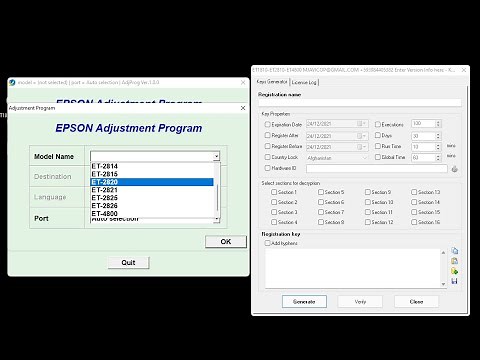
Task: Click the OK button
Action: (226, 242)
